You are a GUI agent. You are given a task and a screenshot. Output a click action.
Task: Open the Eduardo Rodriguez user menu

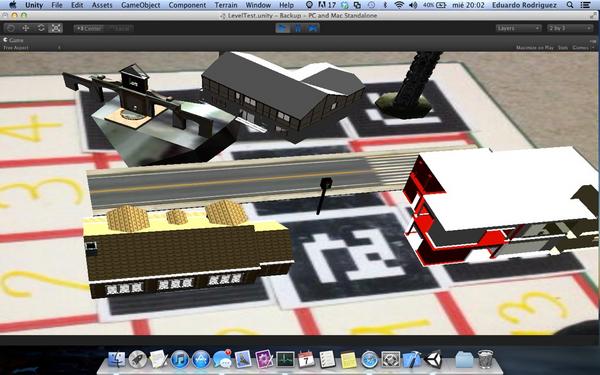(x=524, y=5)
